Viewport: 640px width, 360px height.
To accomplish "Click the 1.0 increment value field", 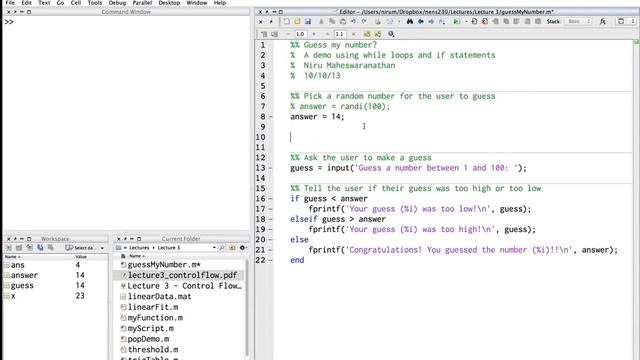I will (x=300, y=34).
